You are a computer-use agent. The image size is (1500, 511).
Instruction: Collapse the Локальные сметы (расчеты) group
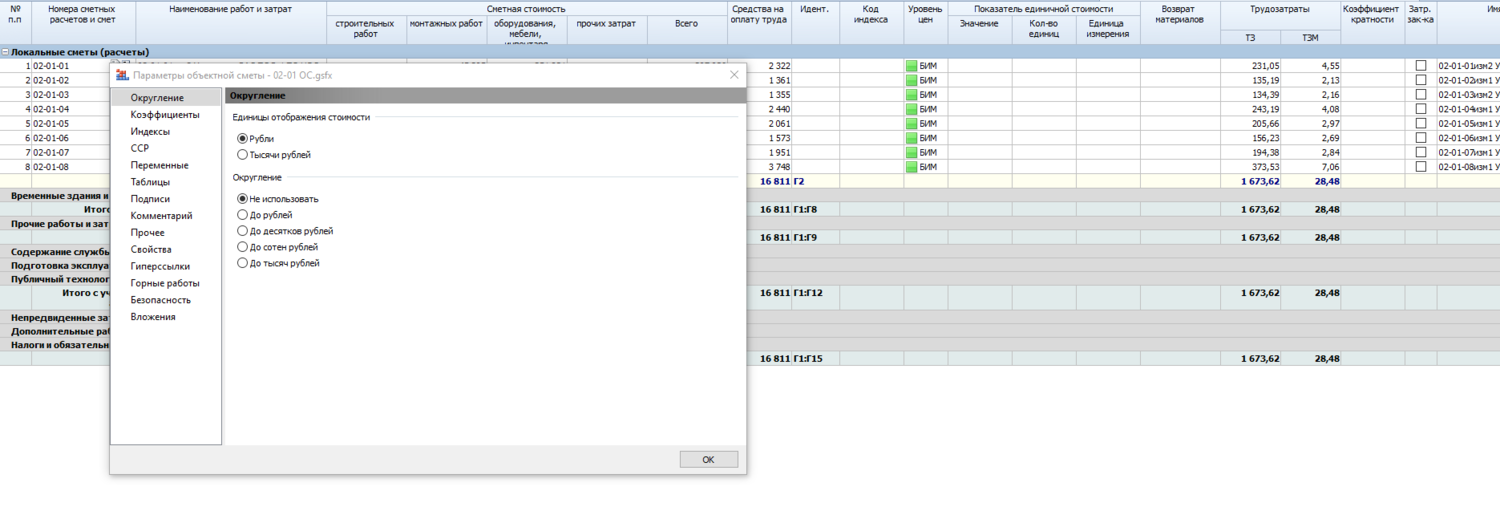click(x=5, y=52)
